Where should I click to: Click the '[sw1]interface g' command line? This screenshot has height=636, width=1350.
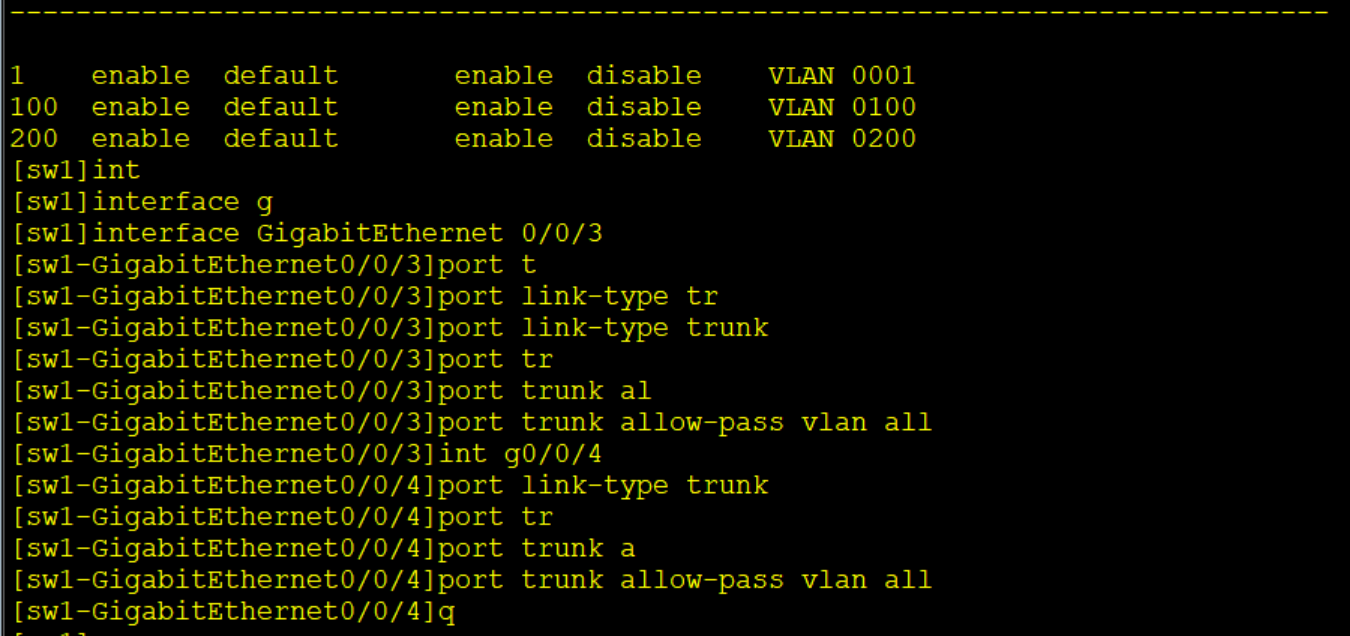(141, 202)
